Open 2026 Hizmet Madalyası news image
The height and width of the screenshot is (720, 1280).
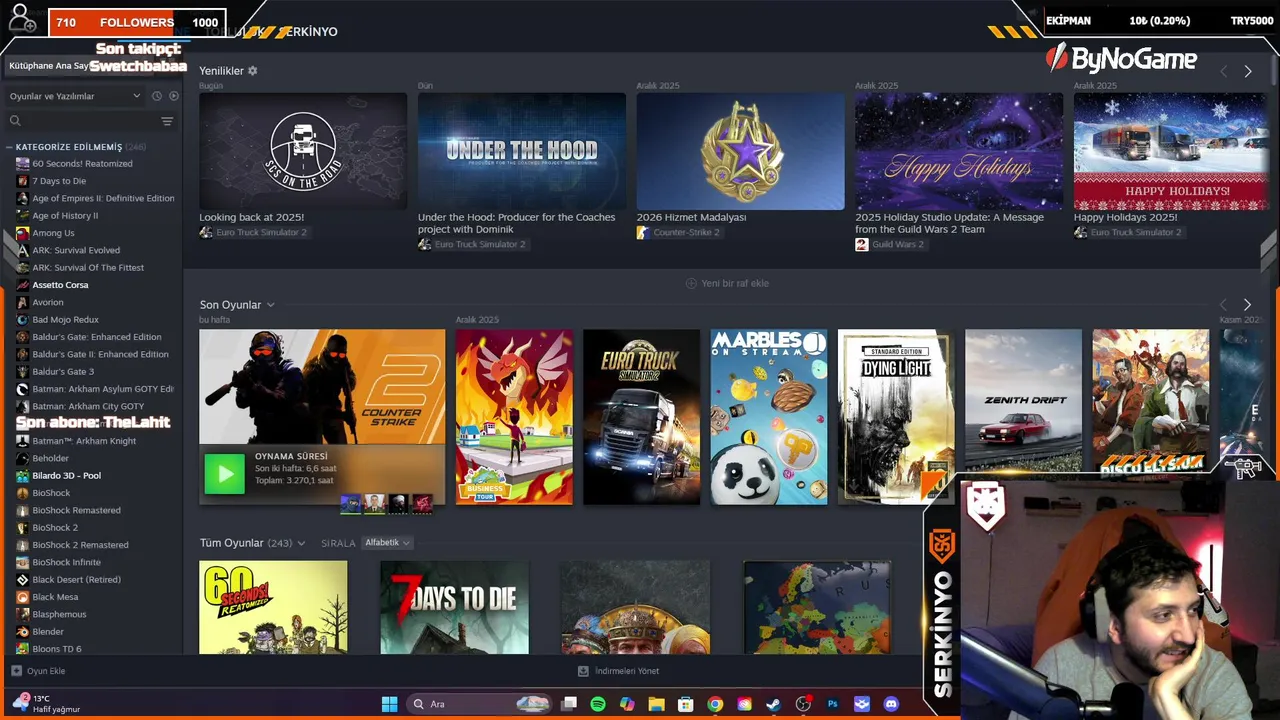point(741,151)
